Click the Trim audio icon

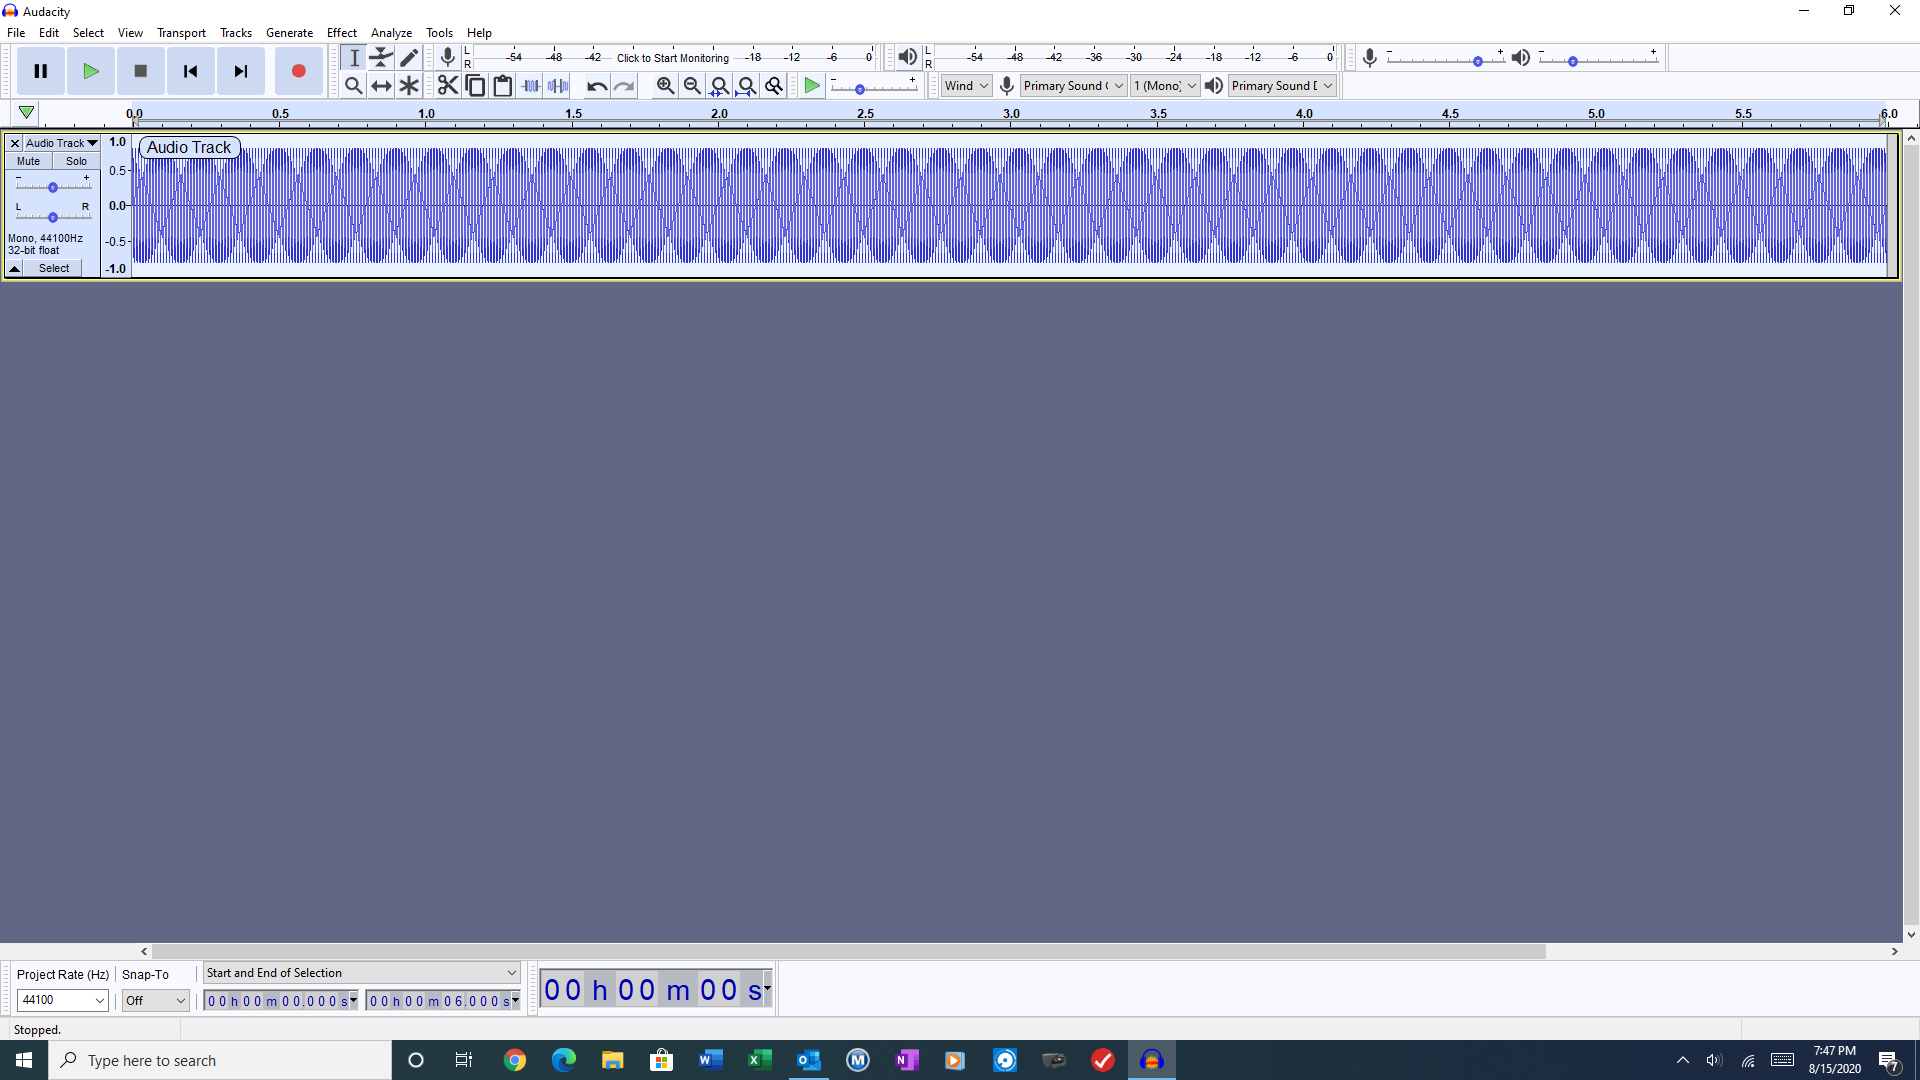[531, 86]
